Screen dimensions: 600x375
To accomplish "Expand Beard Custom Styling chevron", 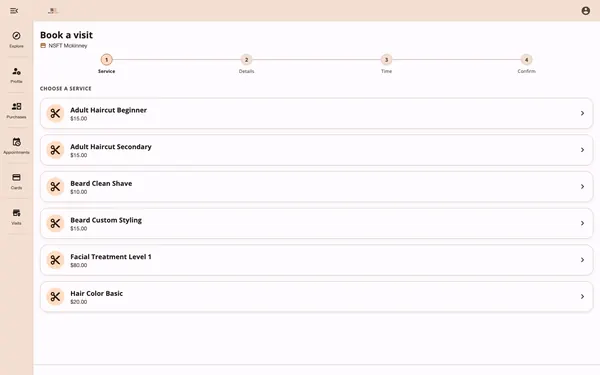I will click(582, 223).
